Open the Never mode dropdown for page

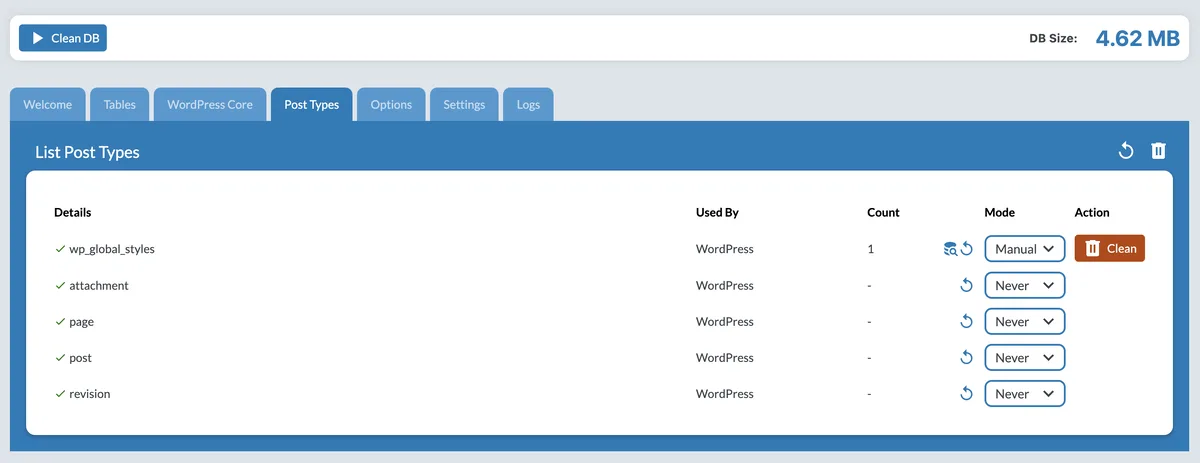(1025, 321)
